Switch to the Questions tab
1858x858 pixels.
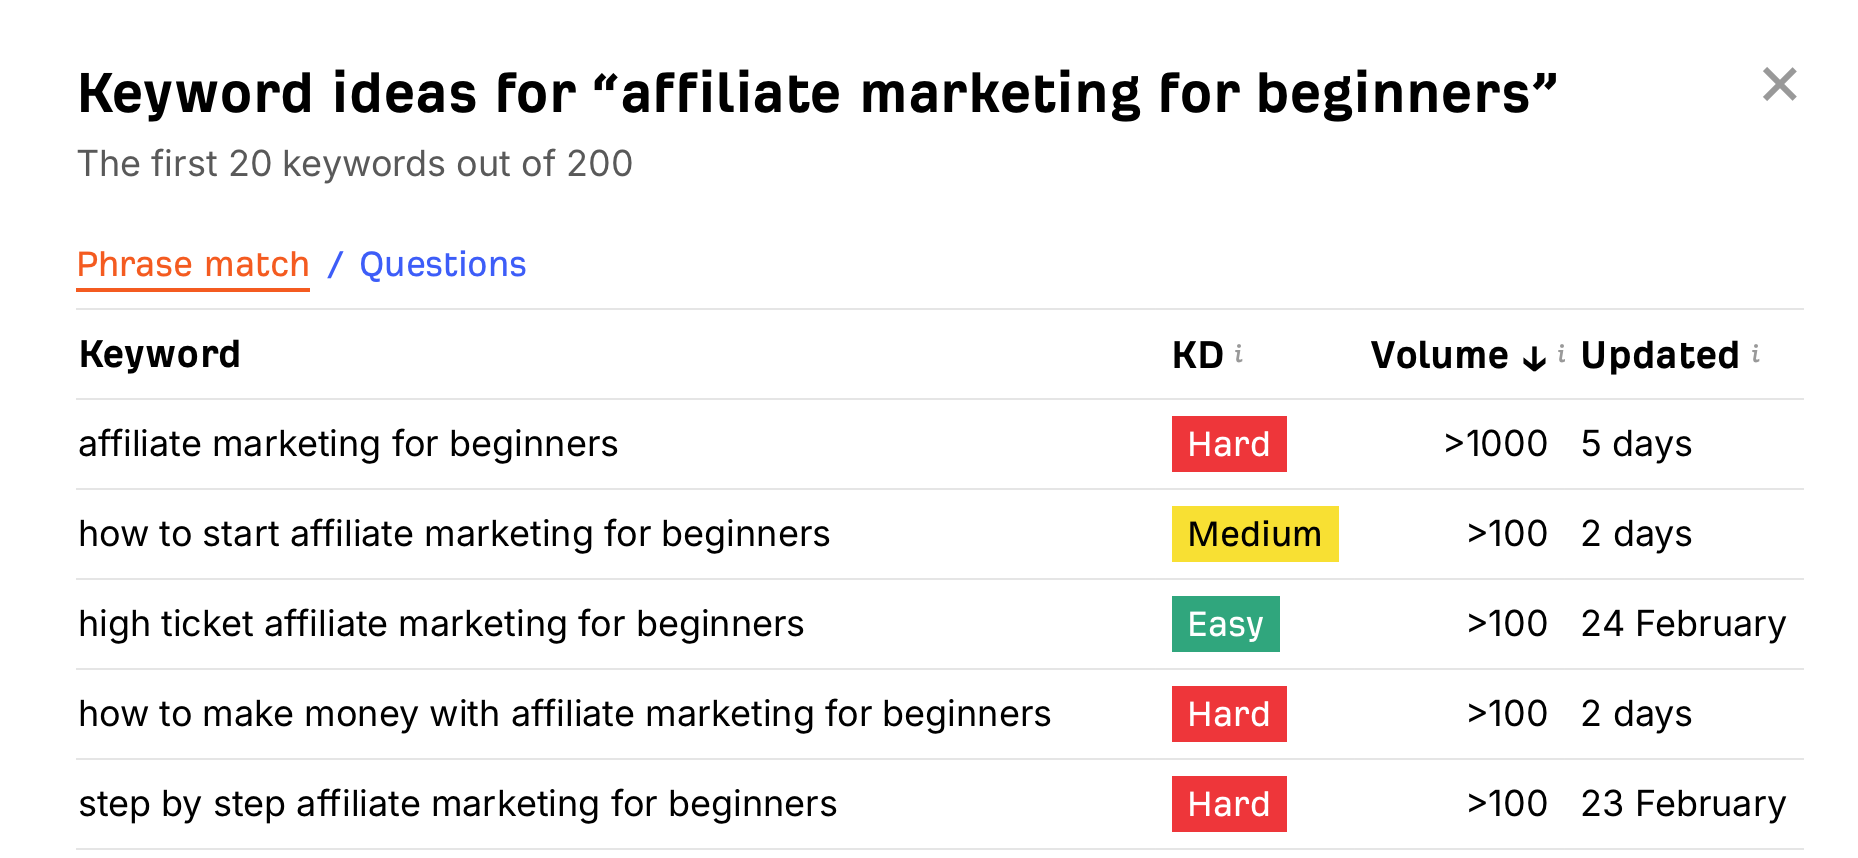(x=442, y=264)
